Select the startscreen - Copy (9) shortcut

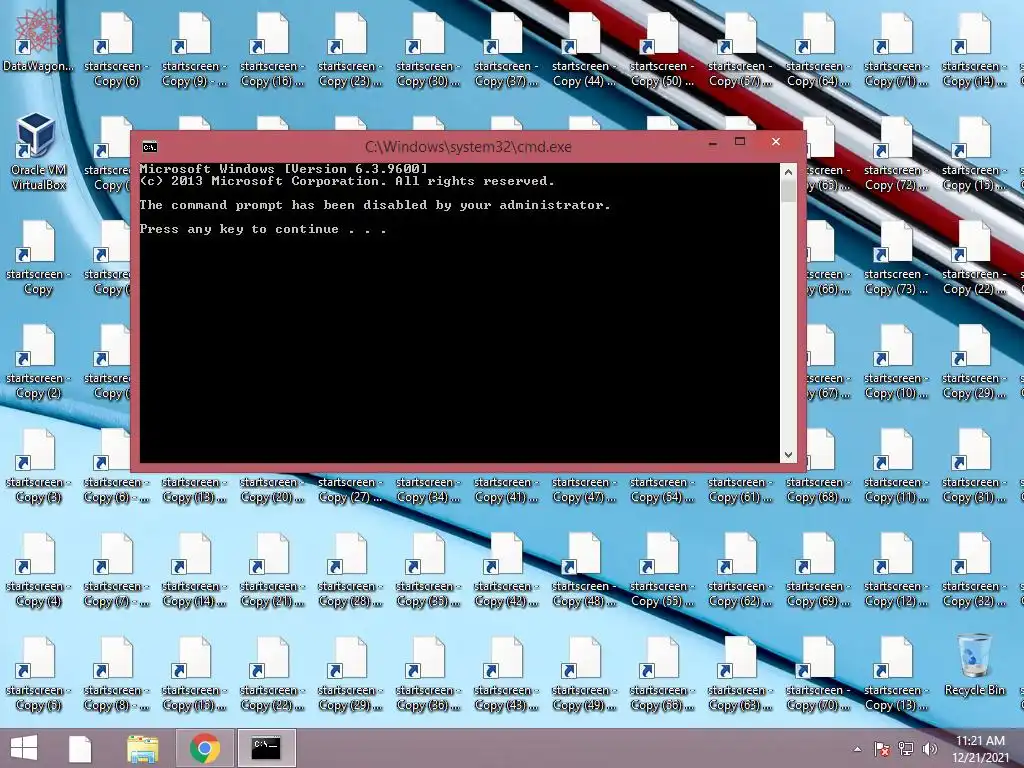pos(194,48)
